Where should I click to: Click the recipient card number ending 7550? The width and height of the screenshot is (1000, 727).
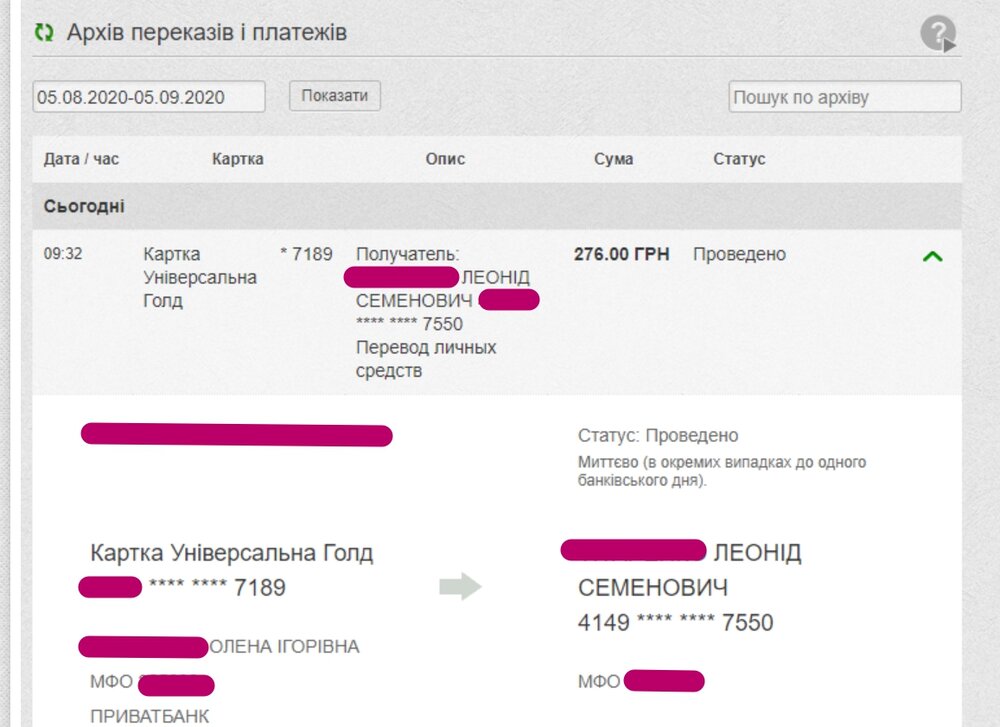click(675, 623)
